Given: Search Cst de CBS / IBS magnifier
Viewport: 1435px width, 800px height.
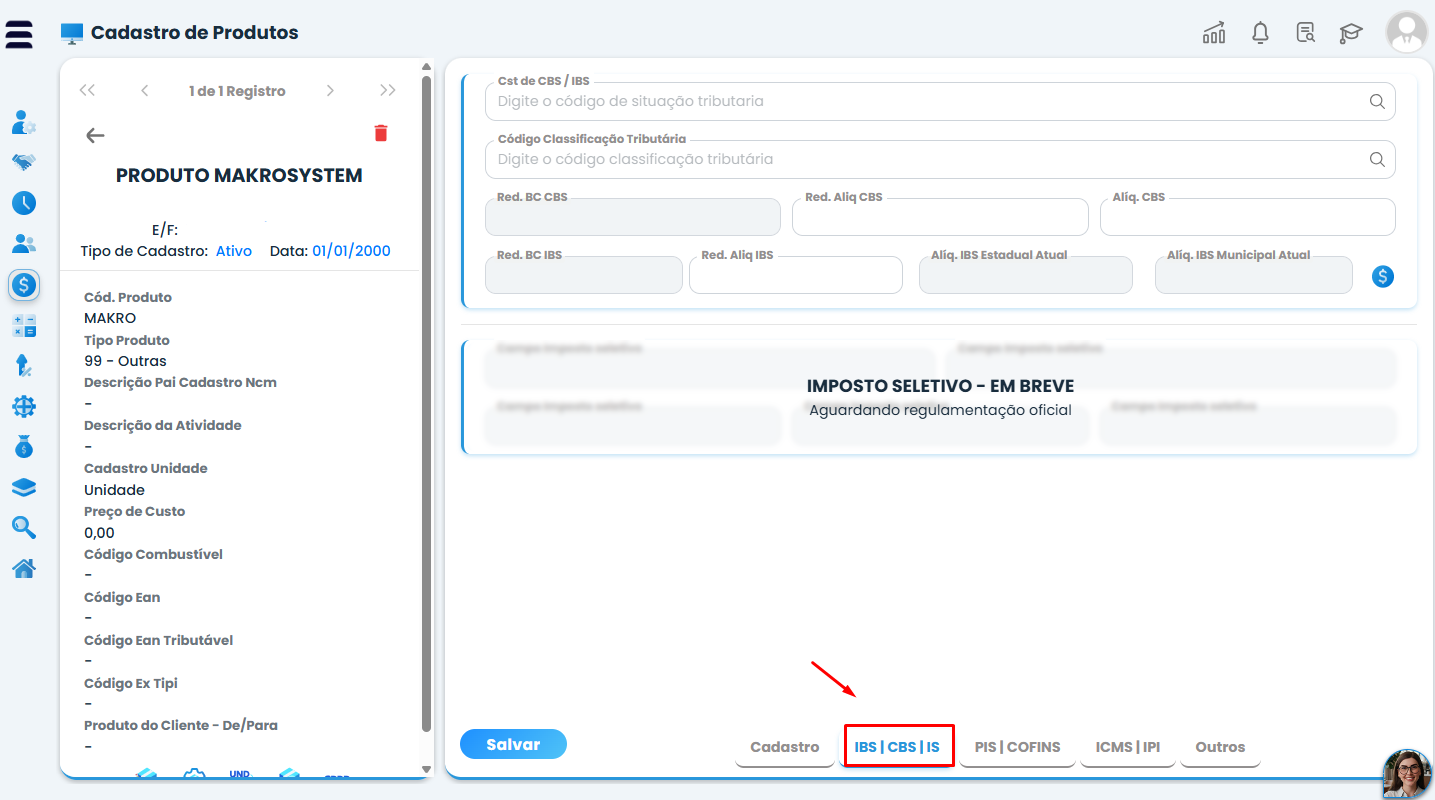Looking at the screenshot, I should point(1377,101).
